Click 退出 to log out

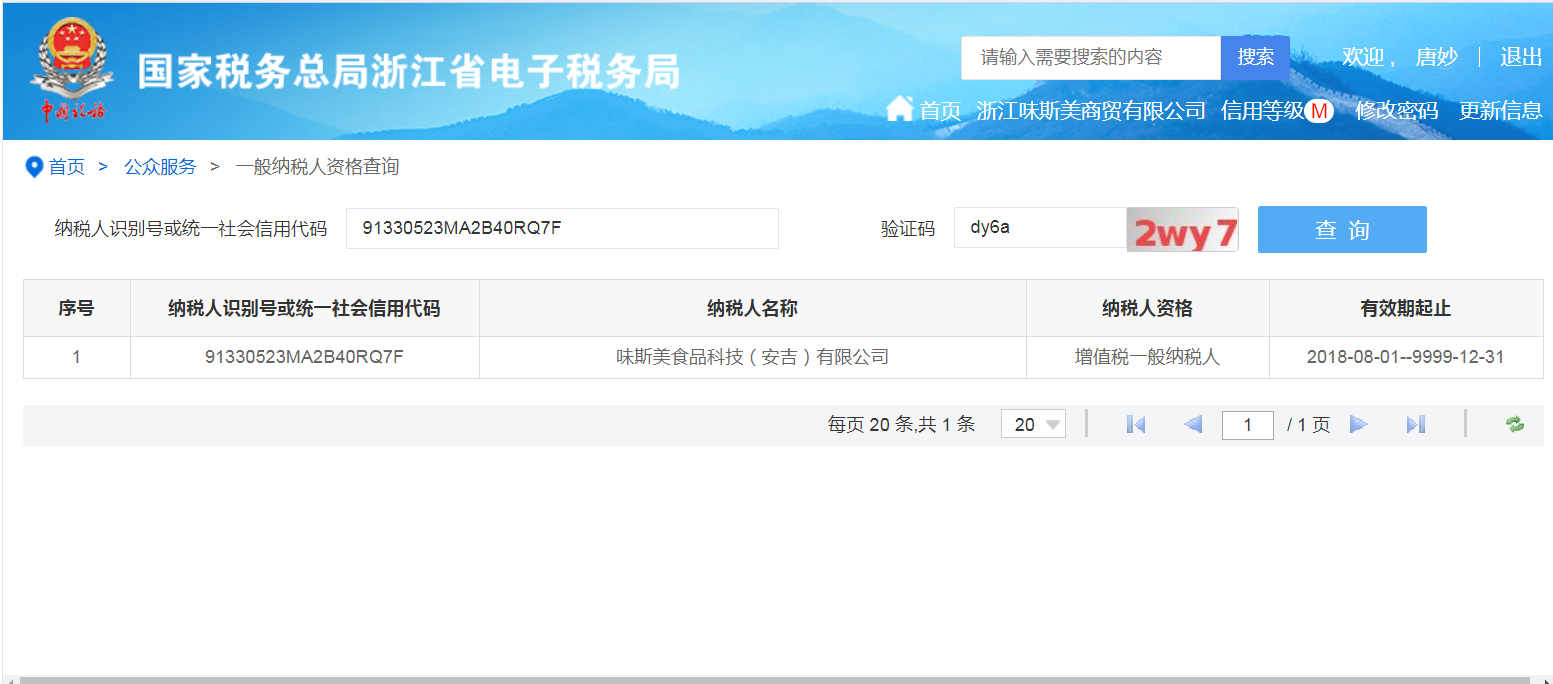coord(1520,57)
